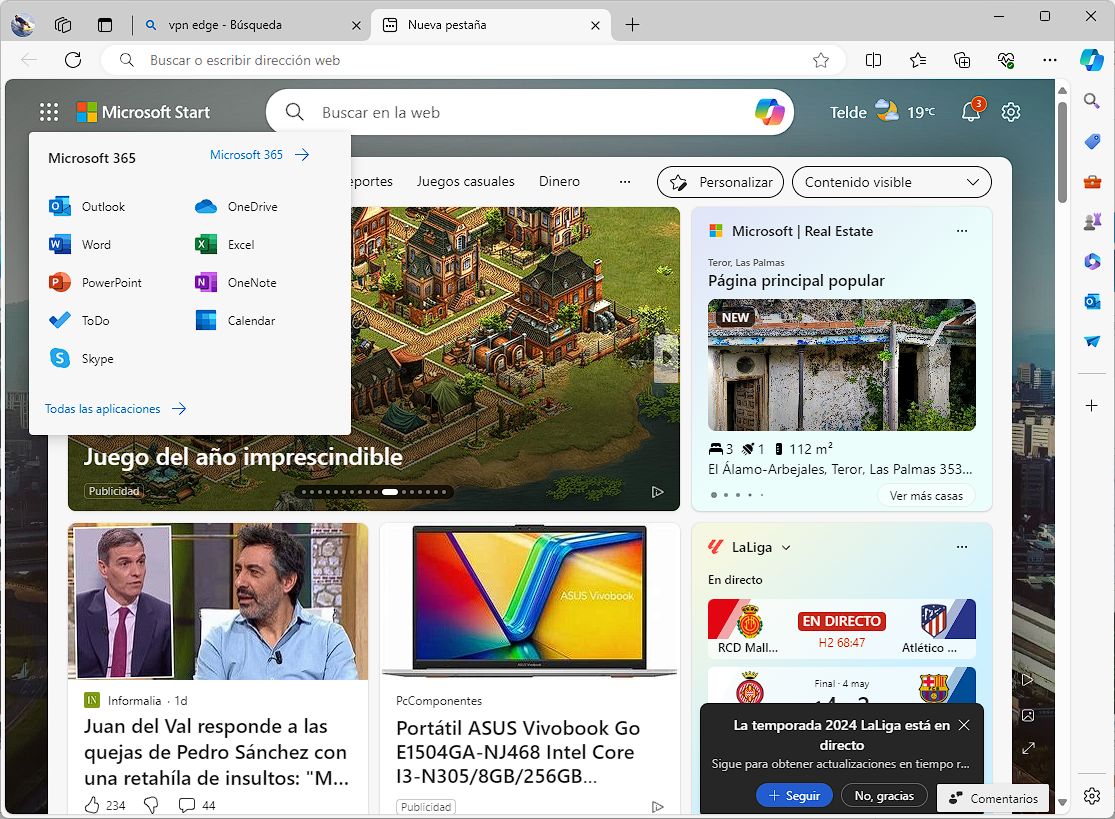Viewport: 1115px width, 819px height.
Task: Open Skype from the app launcher
Action: coord(81,359)
